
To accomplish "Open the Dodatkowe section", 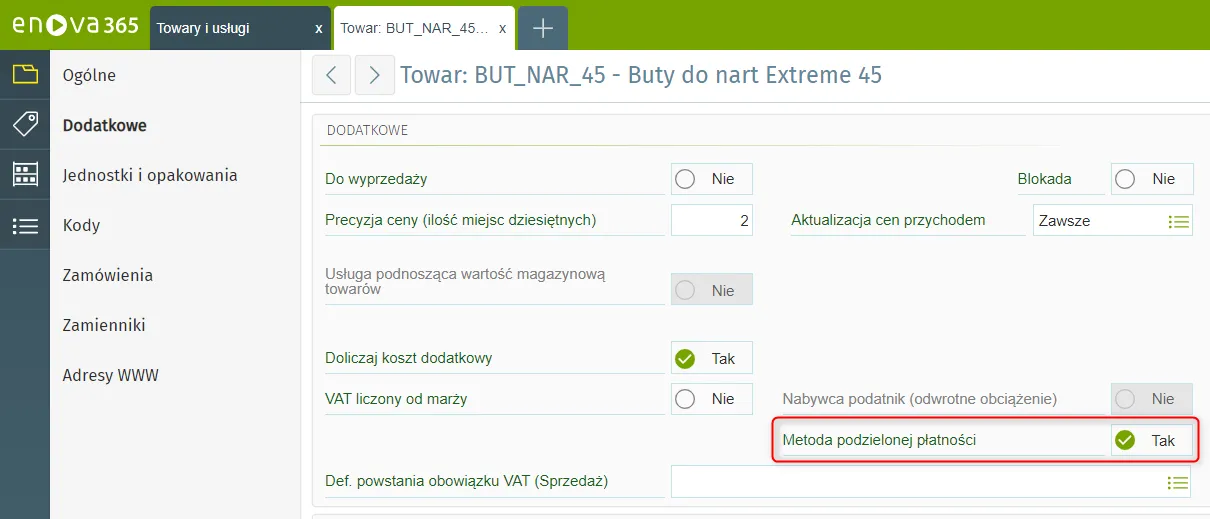I will click(x=104, y=125).
